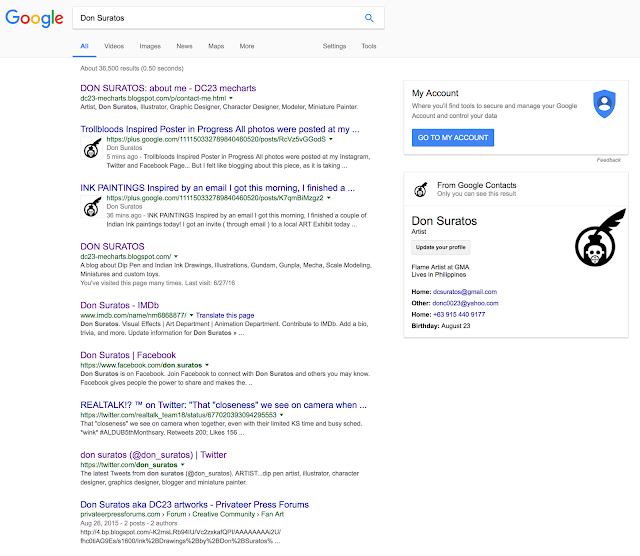640x556 pixels.
Task: Open the Trollbloods Inspired Poster in Progress result
Action: (220, 129)
